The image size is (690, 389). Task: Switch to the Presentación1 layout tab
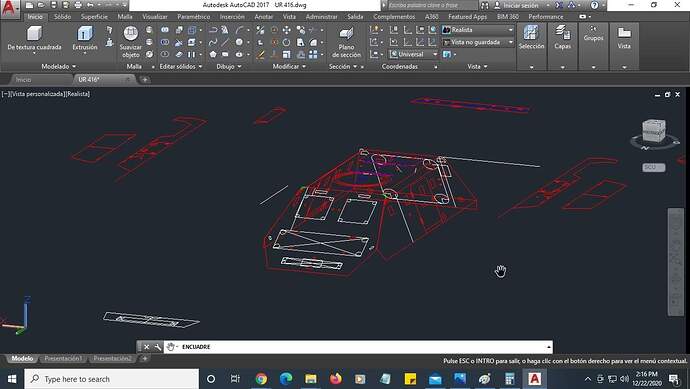point(63,359)
